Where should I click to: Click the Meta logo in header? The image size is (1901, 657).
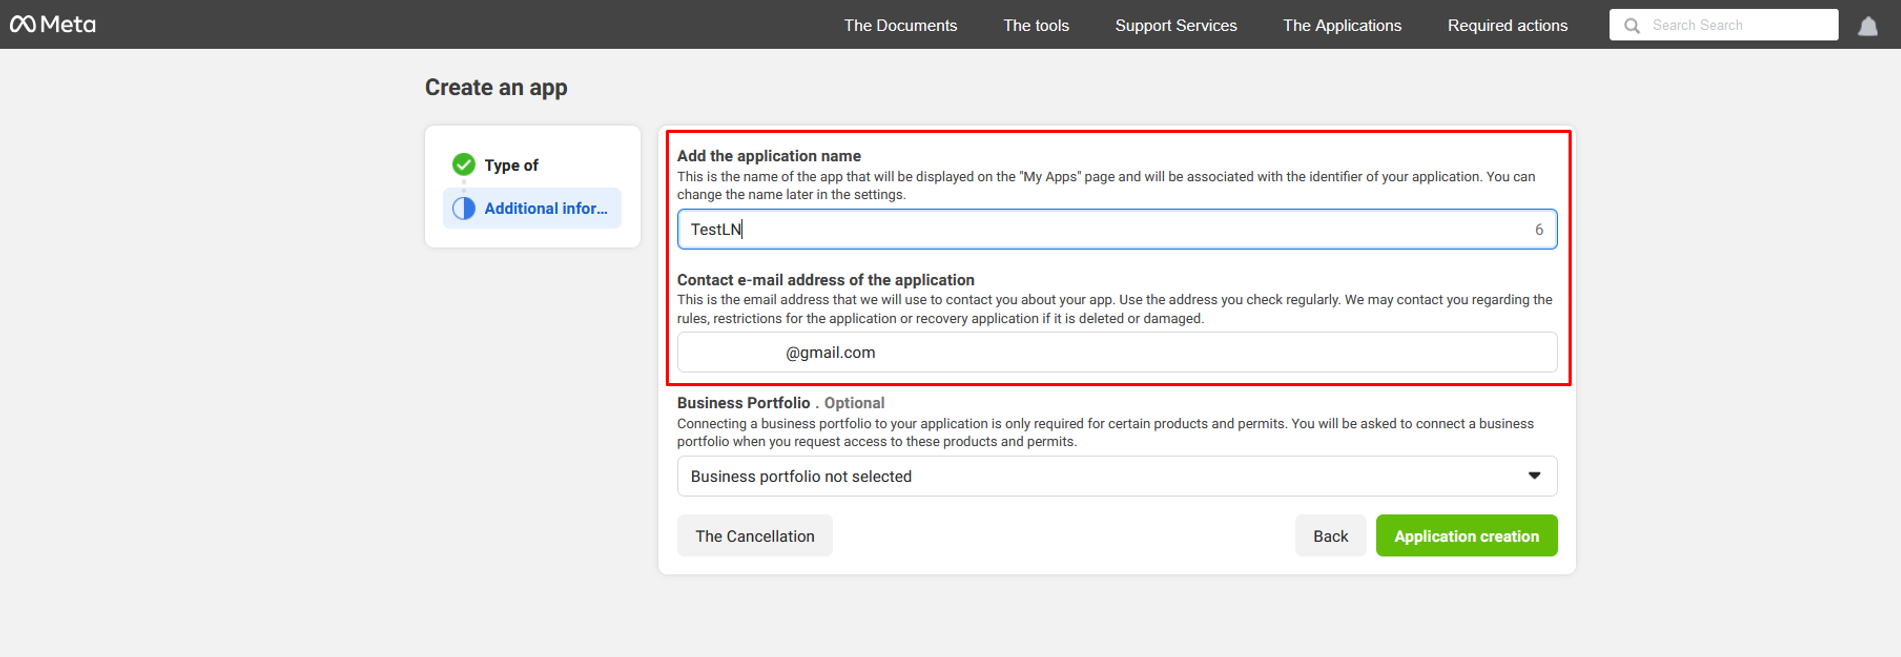tap(53, 25)
